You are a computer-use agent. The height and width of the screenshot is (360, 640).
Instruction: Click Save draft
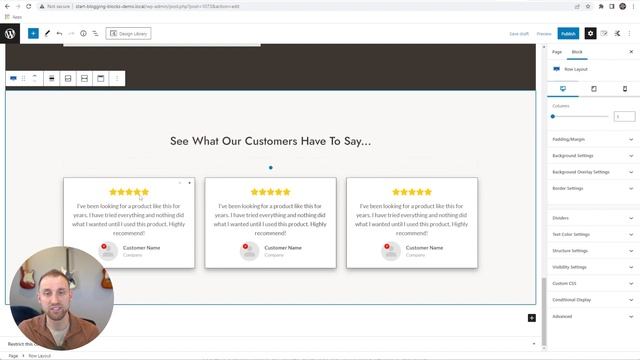coord(519,34)
